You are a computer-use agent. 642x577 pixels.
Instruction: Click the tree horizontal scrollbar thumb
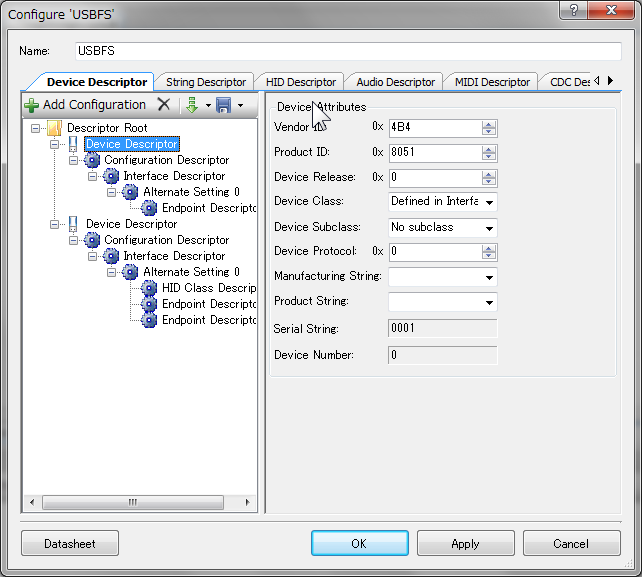(x=133, y=502)
